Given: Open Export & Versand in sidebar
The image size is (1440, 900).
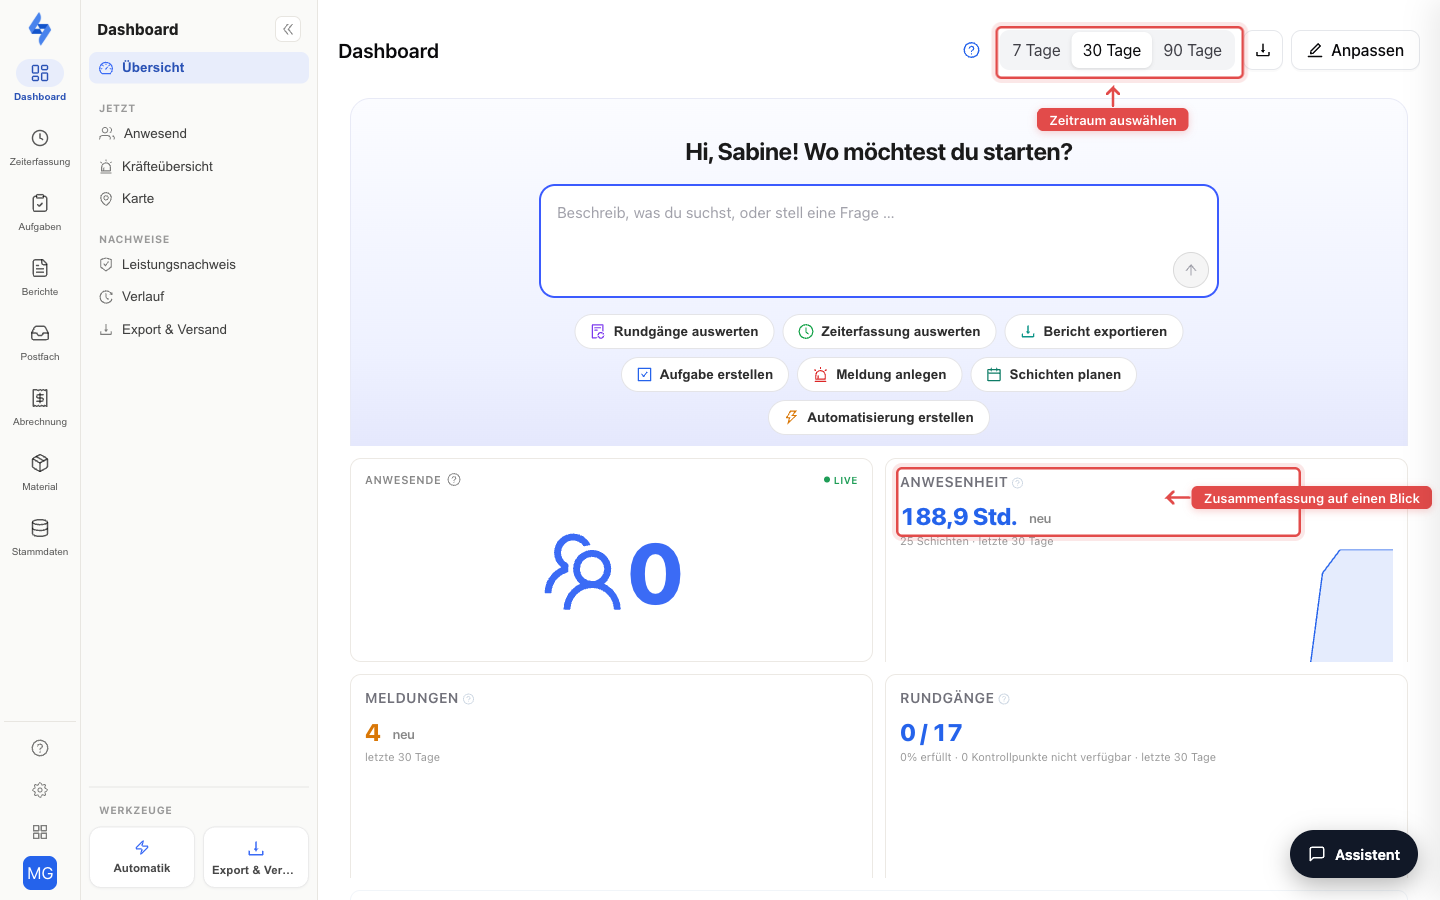Looking at the screenshot, I should pos(199,330).
